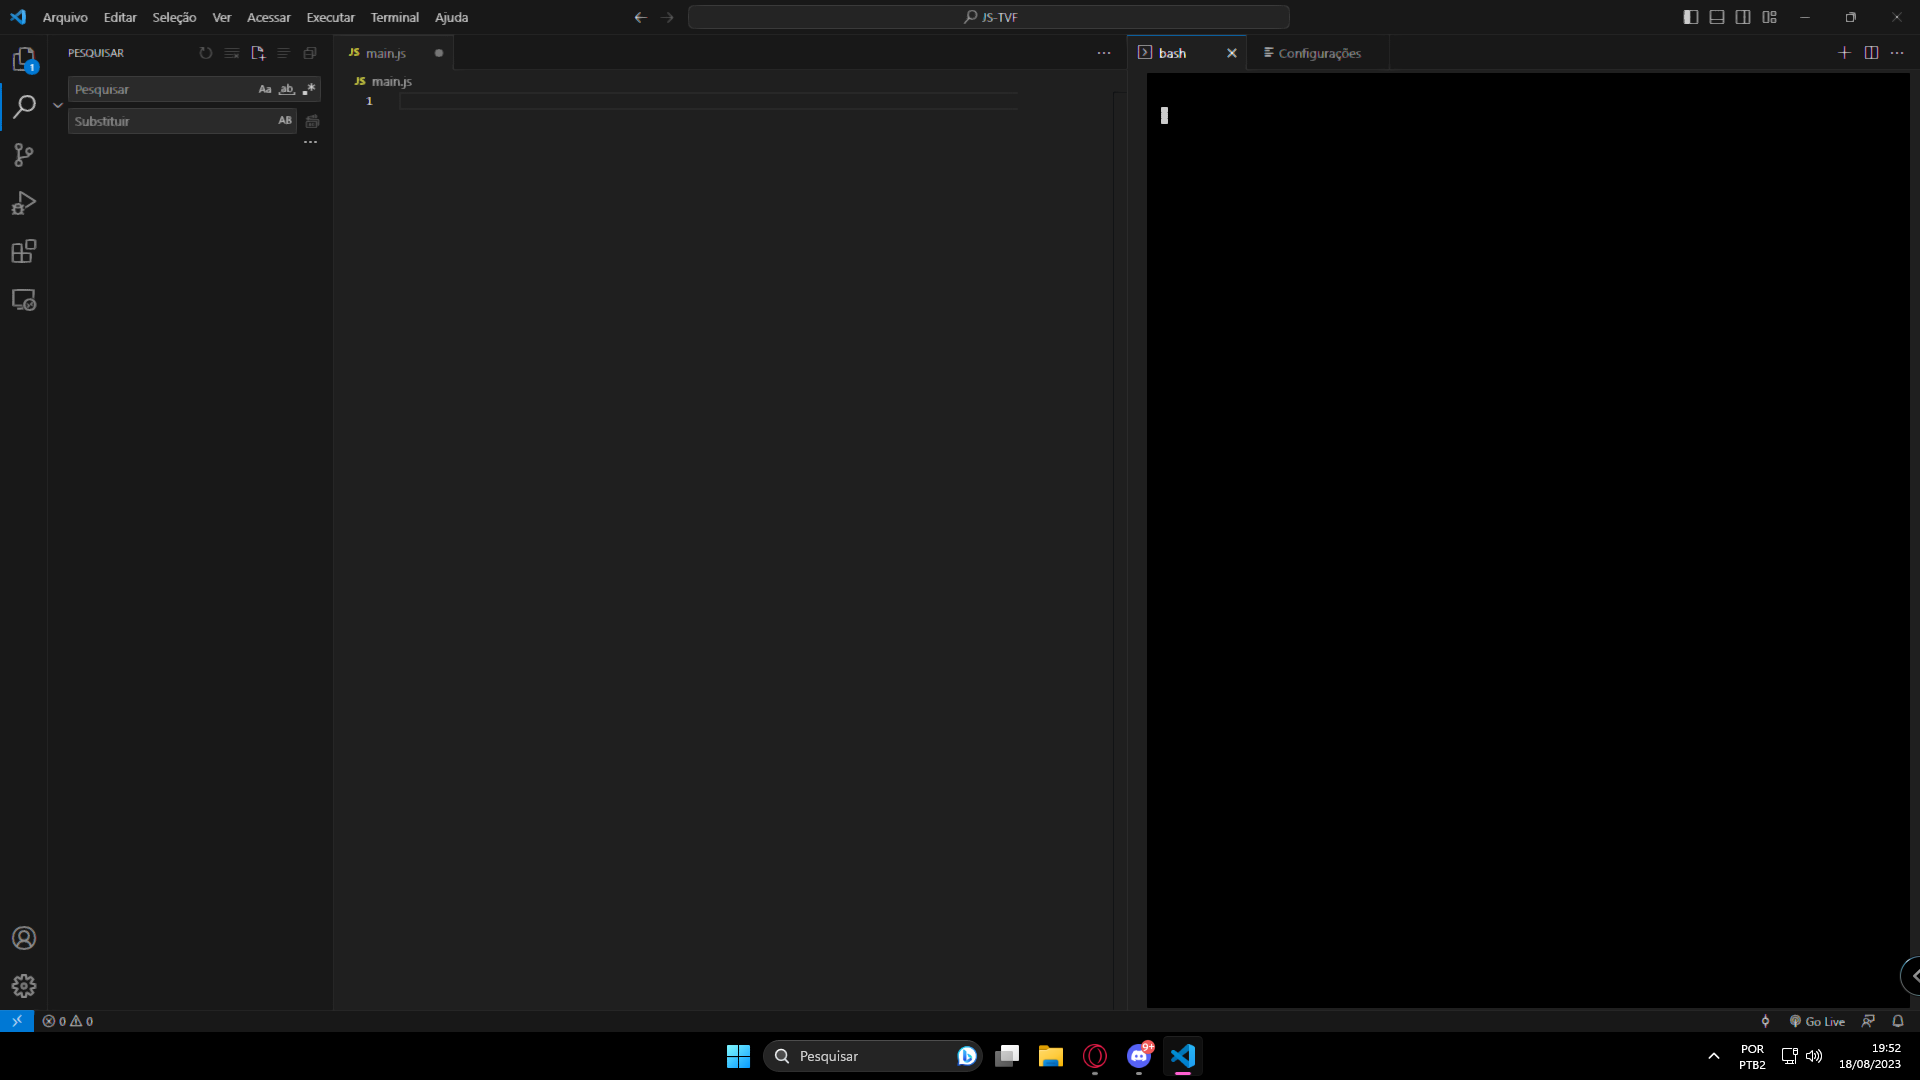The width and height of the screenshot is (1920, 1080).
Task: Open the Terminal menu
Action: coord(395,17)
